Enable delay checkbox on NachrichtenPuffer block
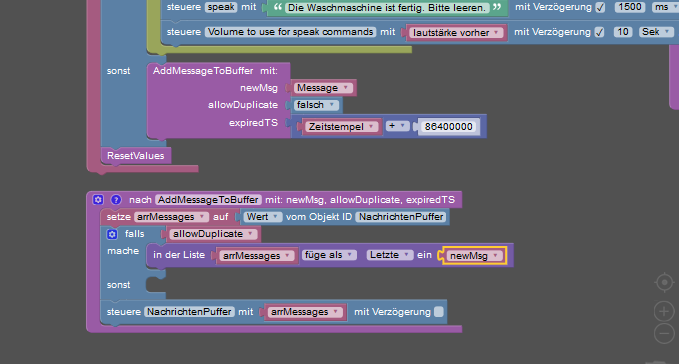The height and width of the screenshot is (364, 679). (x=439, y=312)
